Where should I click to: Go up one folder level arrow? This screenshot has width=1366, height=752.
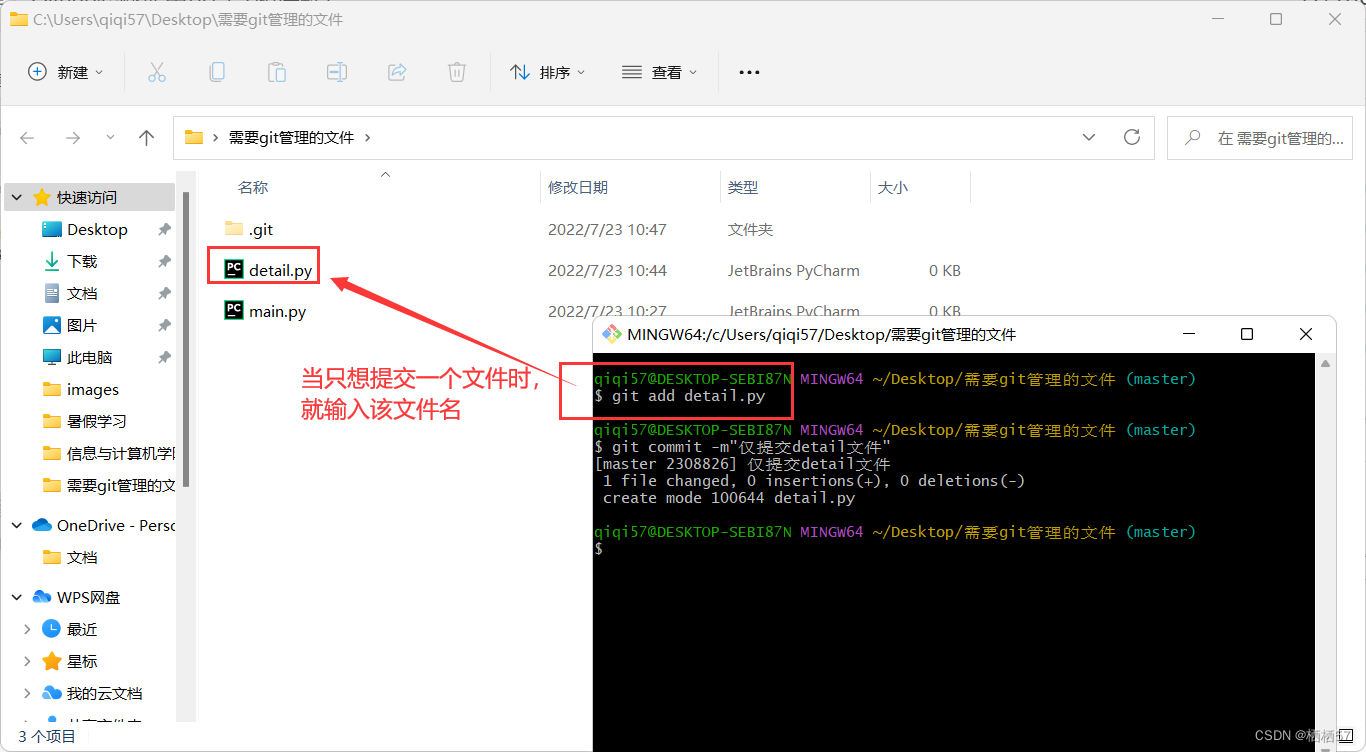146,138
